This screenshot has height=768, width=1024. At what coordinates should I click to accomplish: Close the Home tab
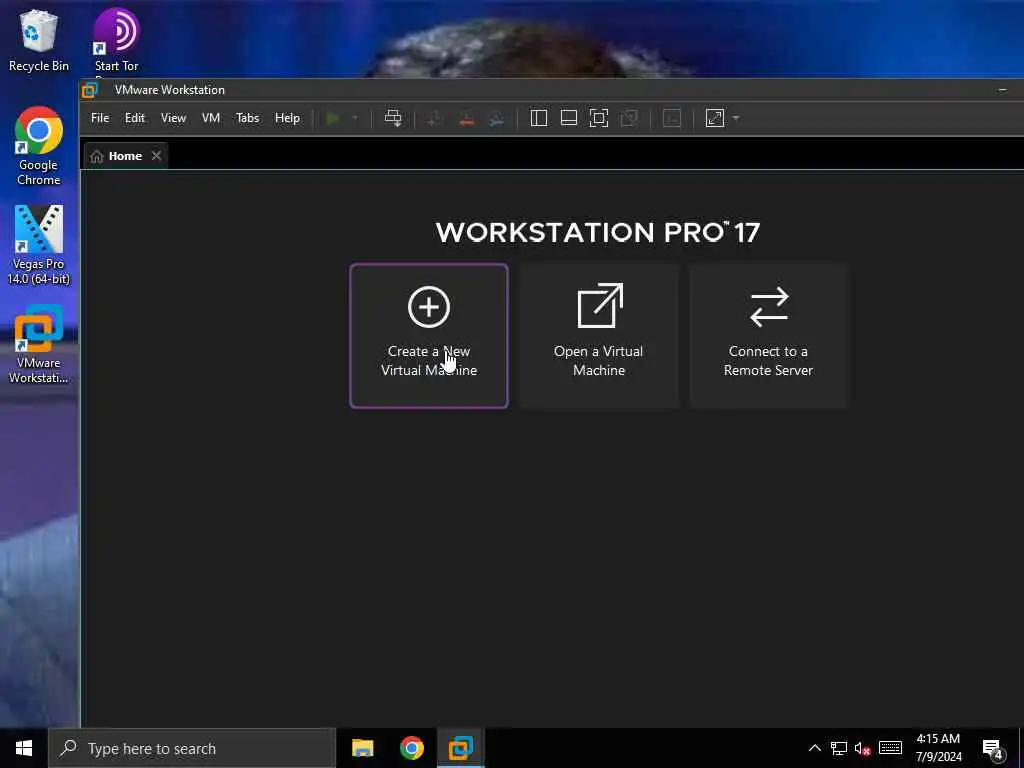156,155
